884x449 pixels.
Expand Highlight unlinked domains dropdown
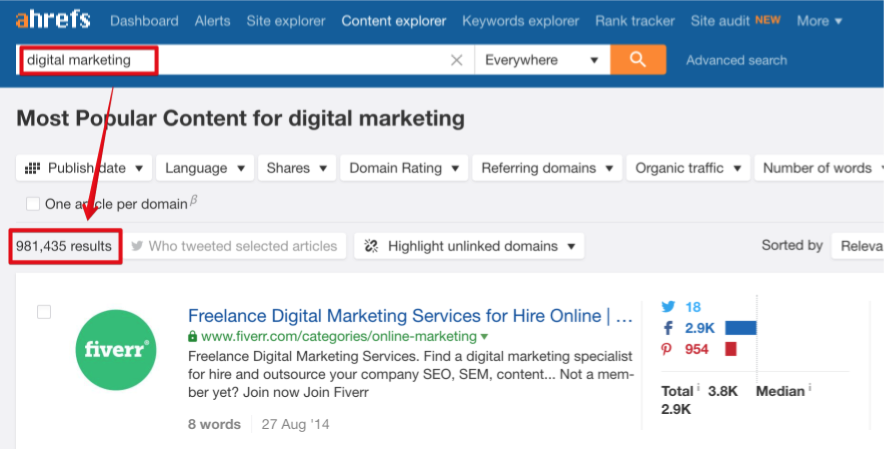pos(469,246)
